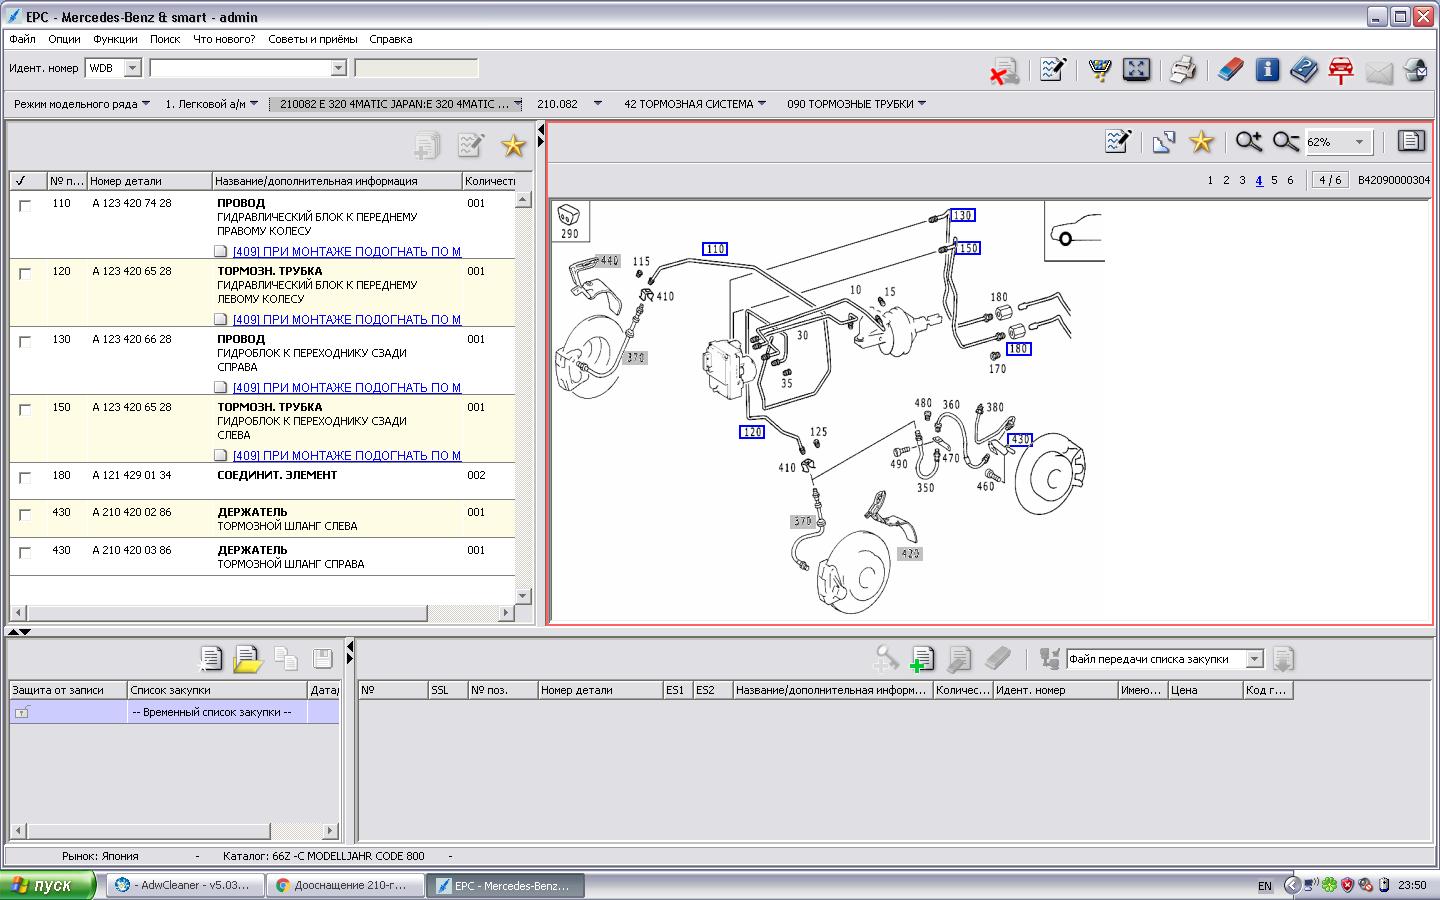This screenshot has height=900, width=1440.
Task: Click the notes icon in top toolbar
Action: pyautogui.click(x=1052, y=70)
